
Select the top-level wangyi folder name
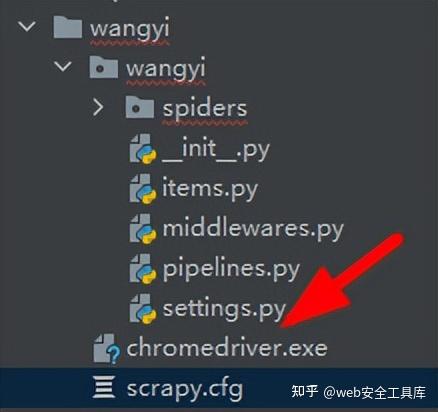(130, 29)
